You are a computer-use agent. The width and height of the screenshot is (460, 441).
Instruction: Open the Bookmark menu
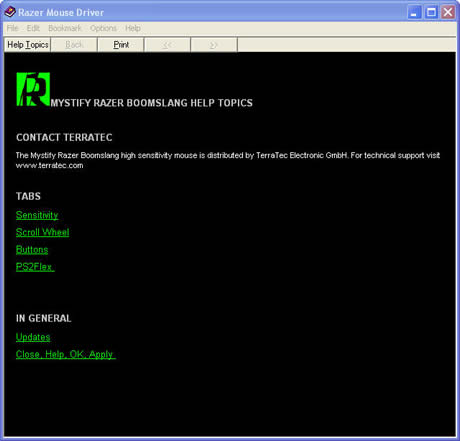65,28
